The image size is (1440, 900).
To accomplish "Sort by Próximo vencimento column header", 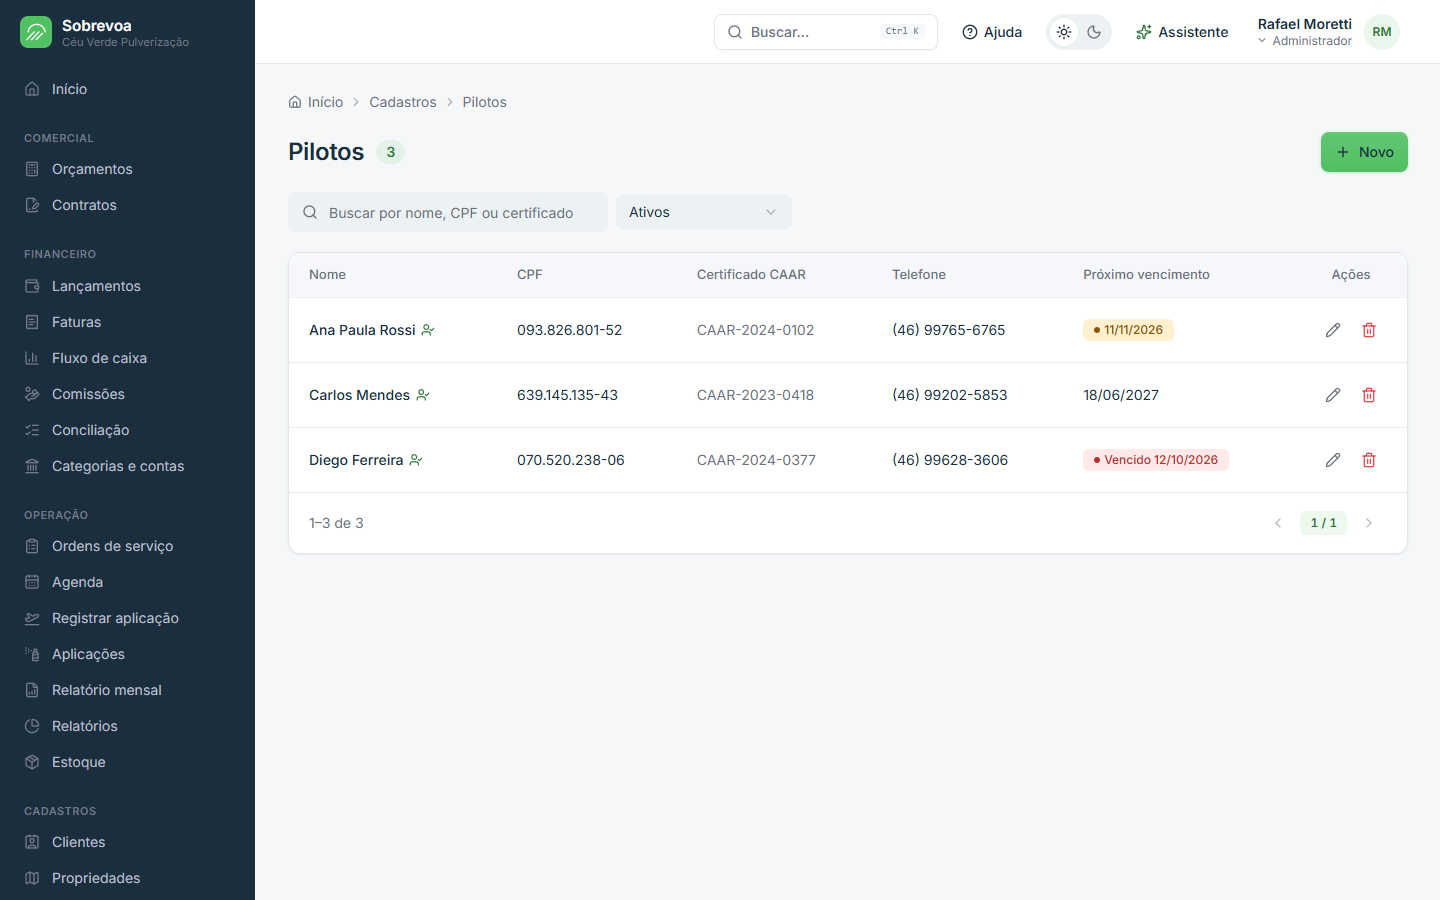I will coord(1146,275).
